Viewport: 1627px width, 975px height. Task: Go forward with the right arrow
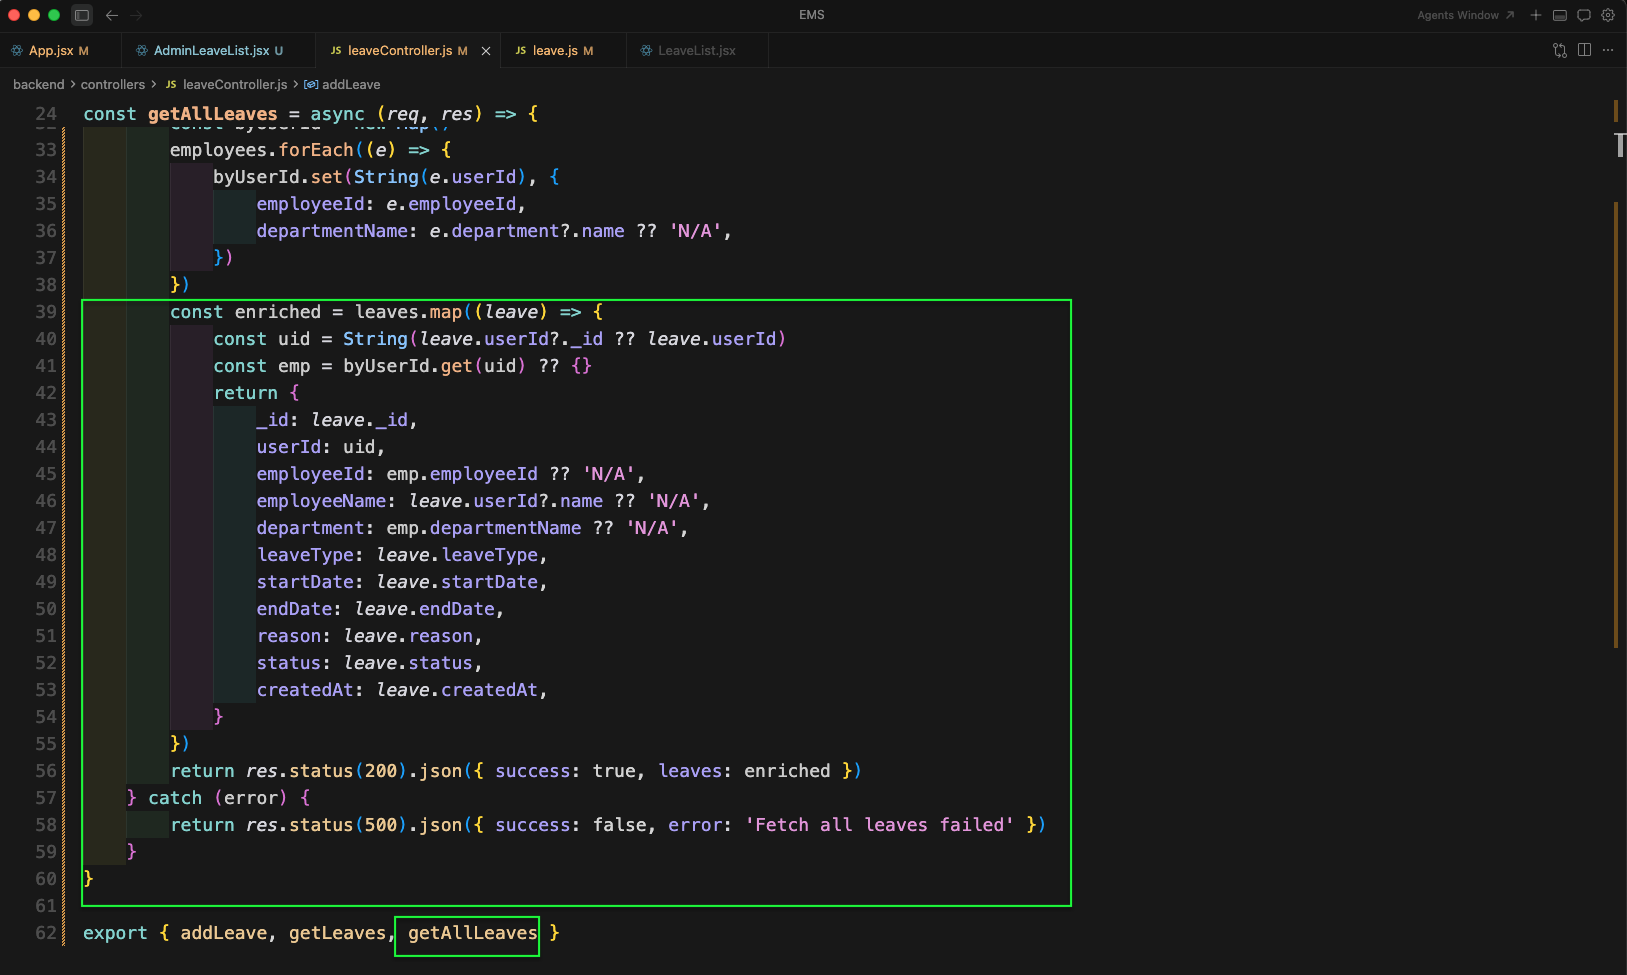pyautogui.click(x=137, y=15)
